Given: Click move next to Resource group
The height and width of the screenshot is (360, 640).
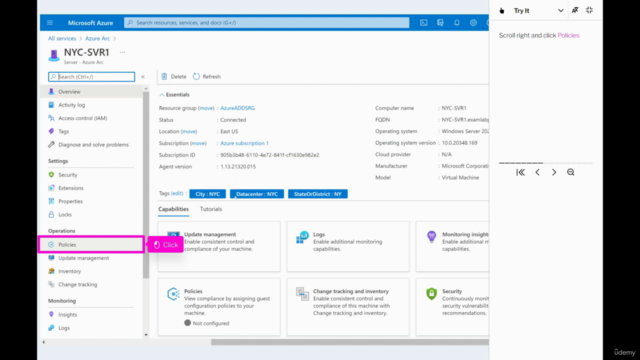Looking at the screenshot, I should [x=206, y=108].
